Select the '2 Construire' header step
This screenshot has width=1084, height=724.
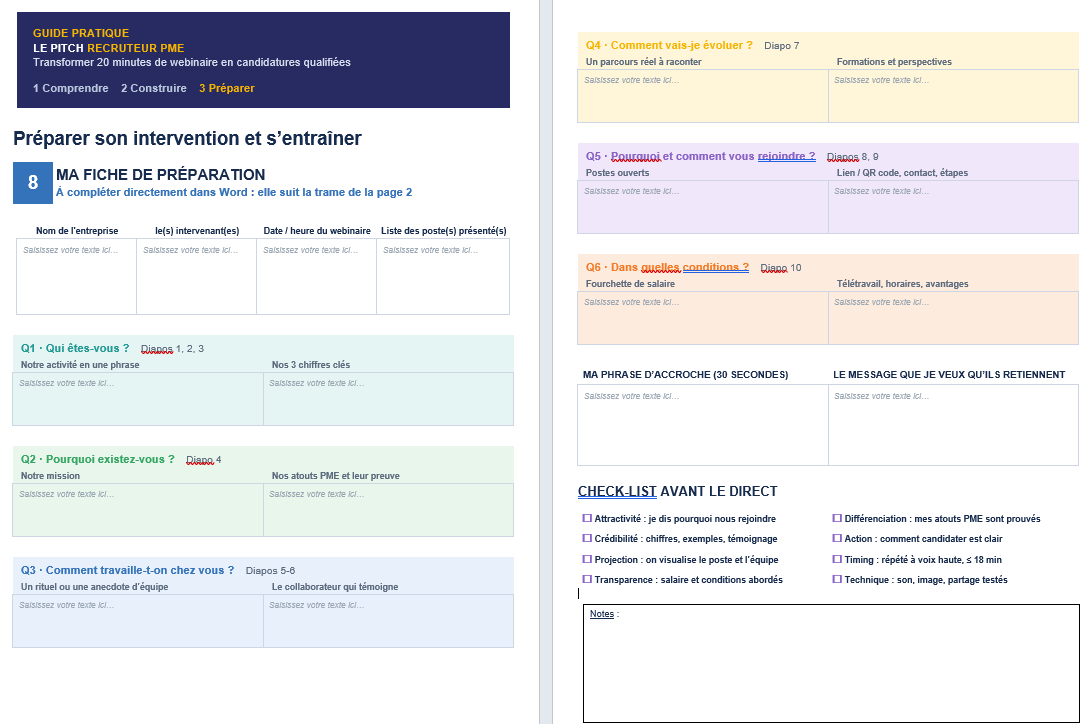(x=153, y=88)
